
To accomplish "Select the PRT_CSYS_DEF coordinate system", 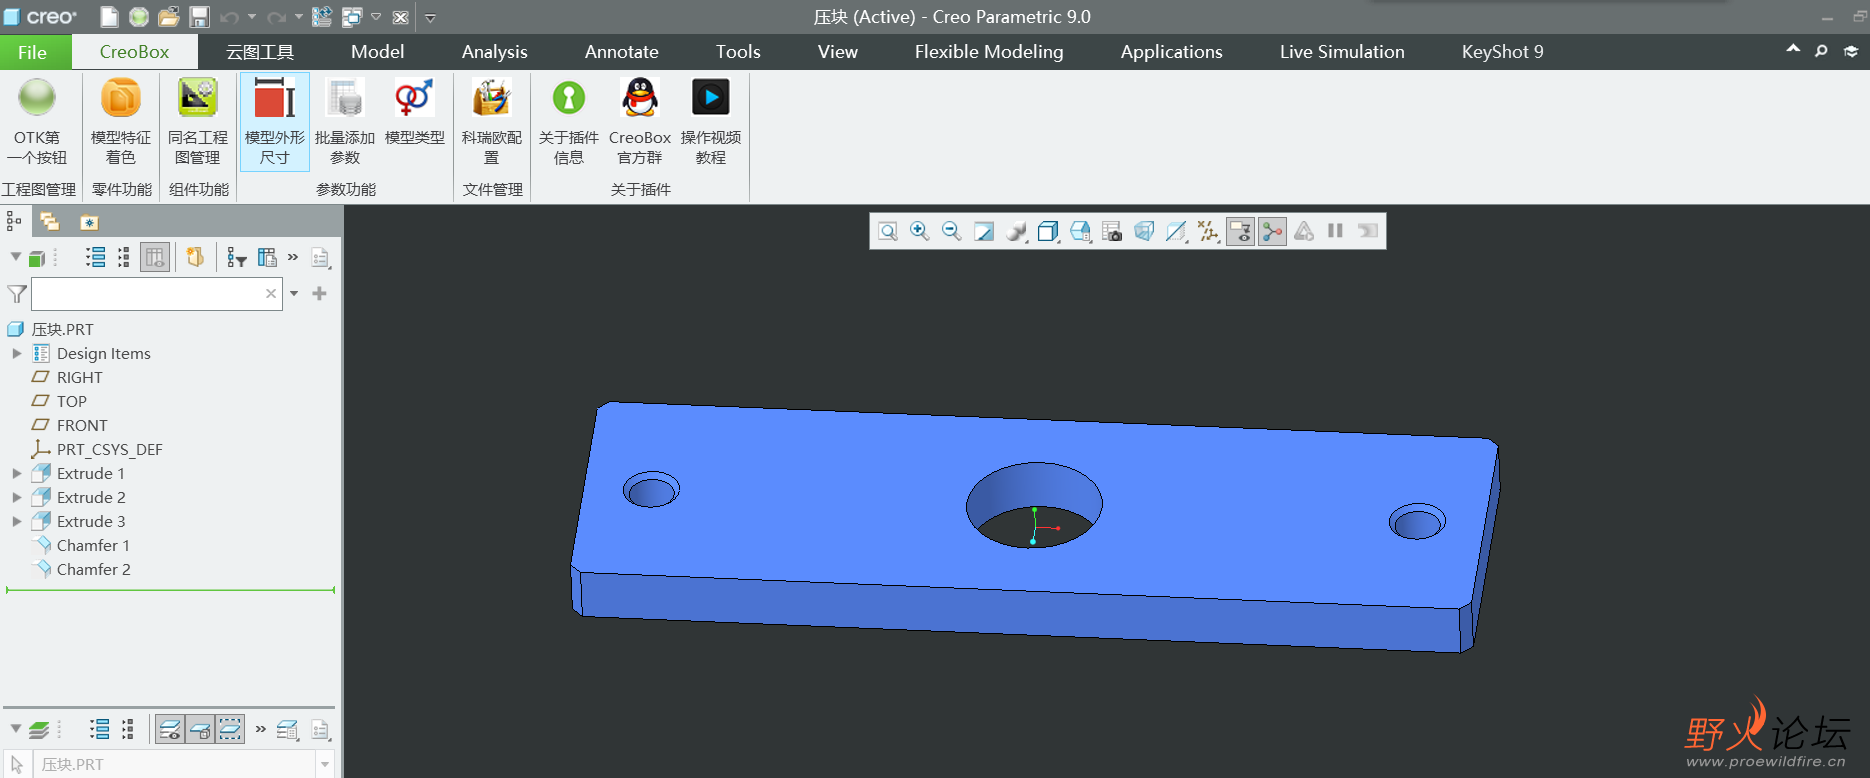I will click(109, 449).
